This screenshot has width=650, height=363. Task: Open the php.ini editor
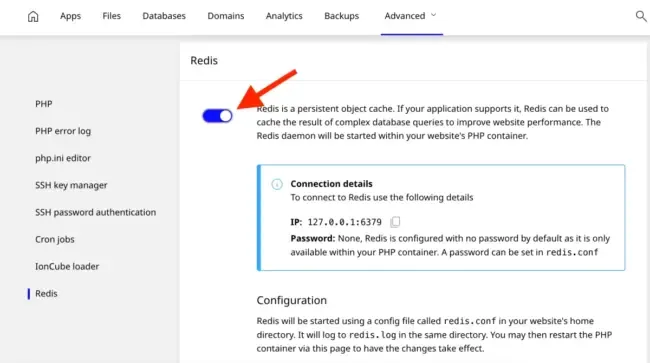click(63, 158)
